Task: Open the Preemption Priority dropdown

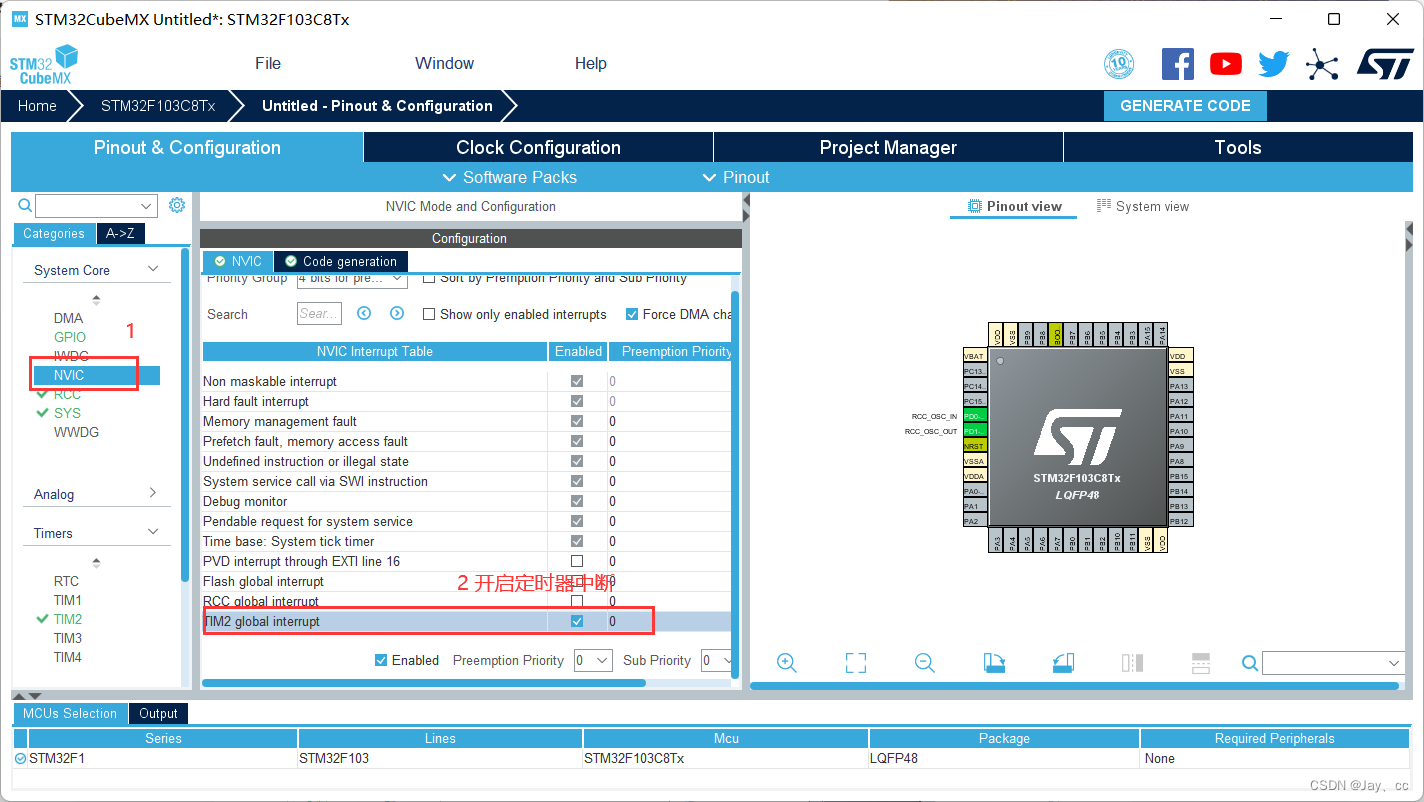Action: pyautogui.click(x=593, y=660)
